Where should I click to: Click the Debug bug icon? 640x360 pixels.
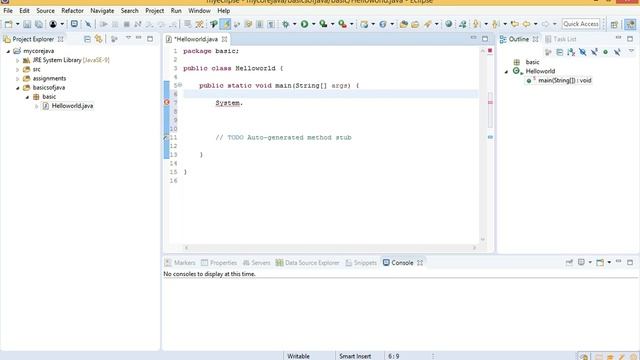pos(286,24)
